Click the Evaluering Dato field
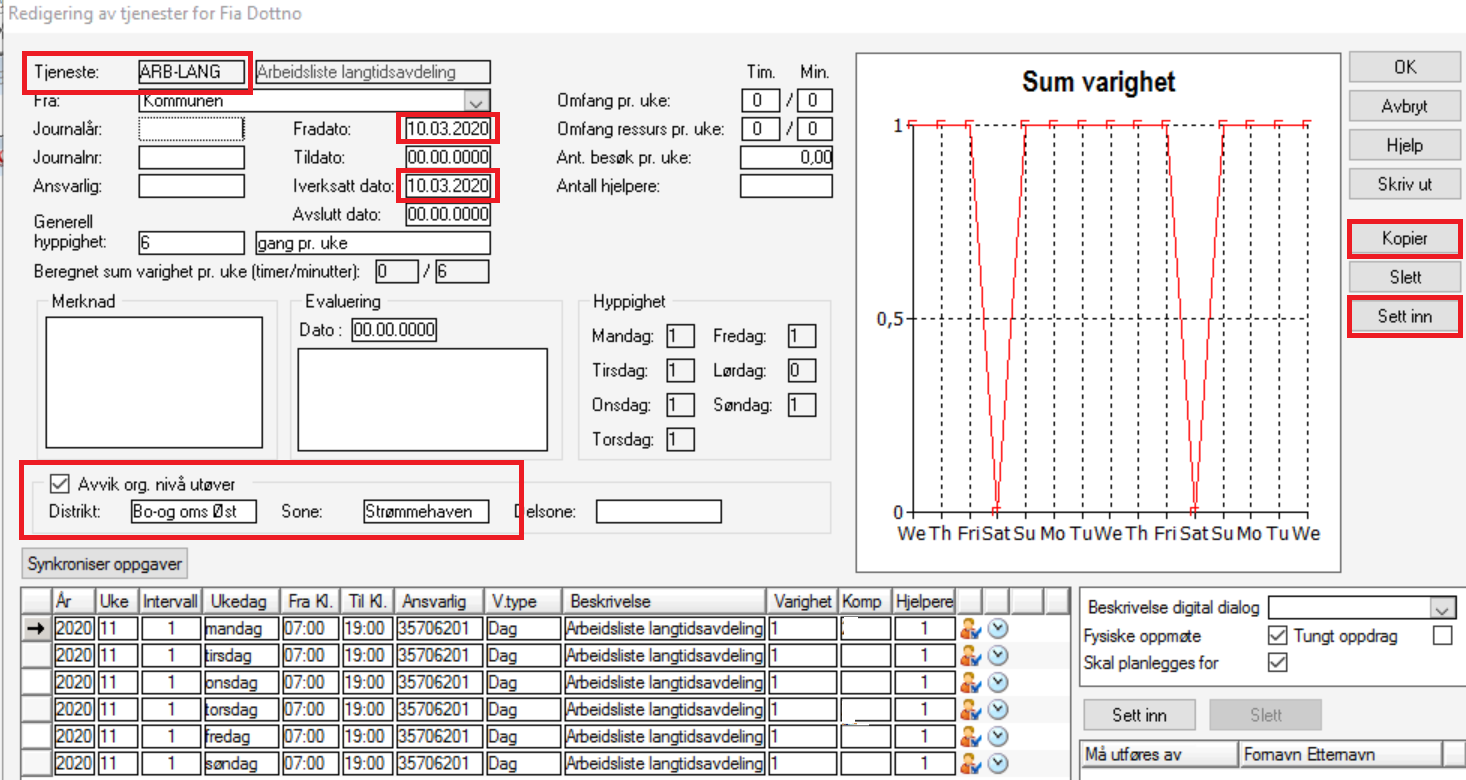The height and width of the screenshot is (780, 1466). coord(394,330)
